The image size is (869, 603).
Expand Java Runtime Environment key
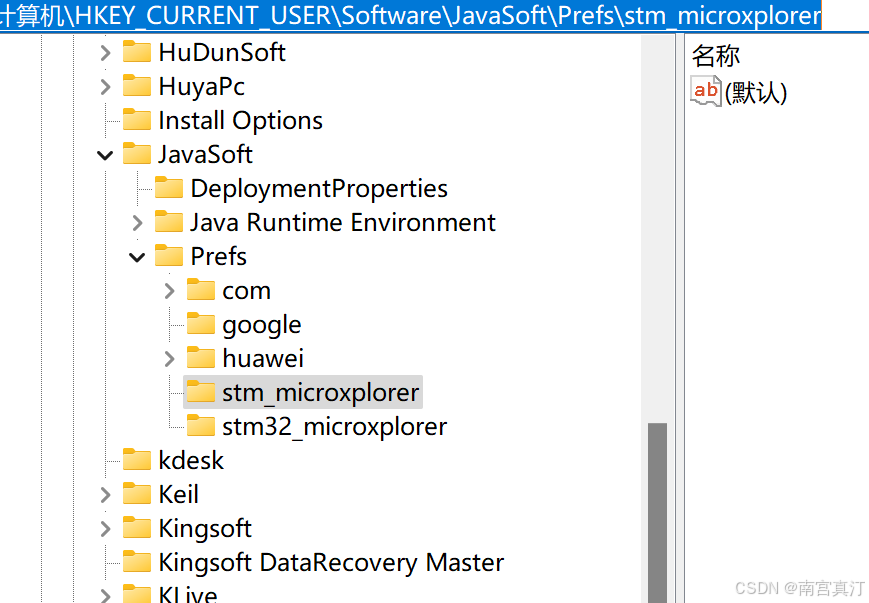pos(137,223)
